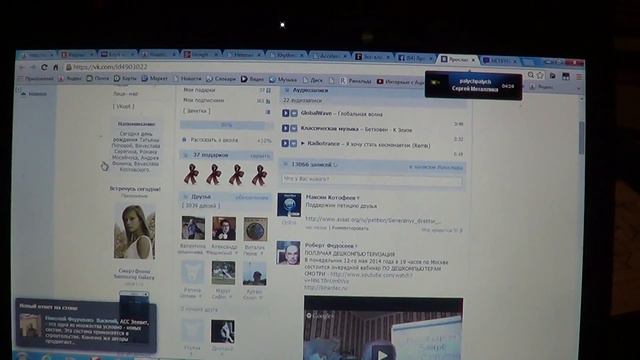The image size is (640, 360).
Task: Click the profile completion progress bar
Action: 226,125
